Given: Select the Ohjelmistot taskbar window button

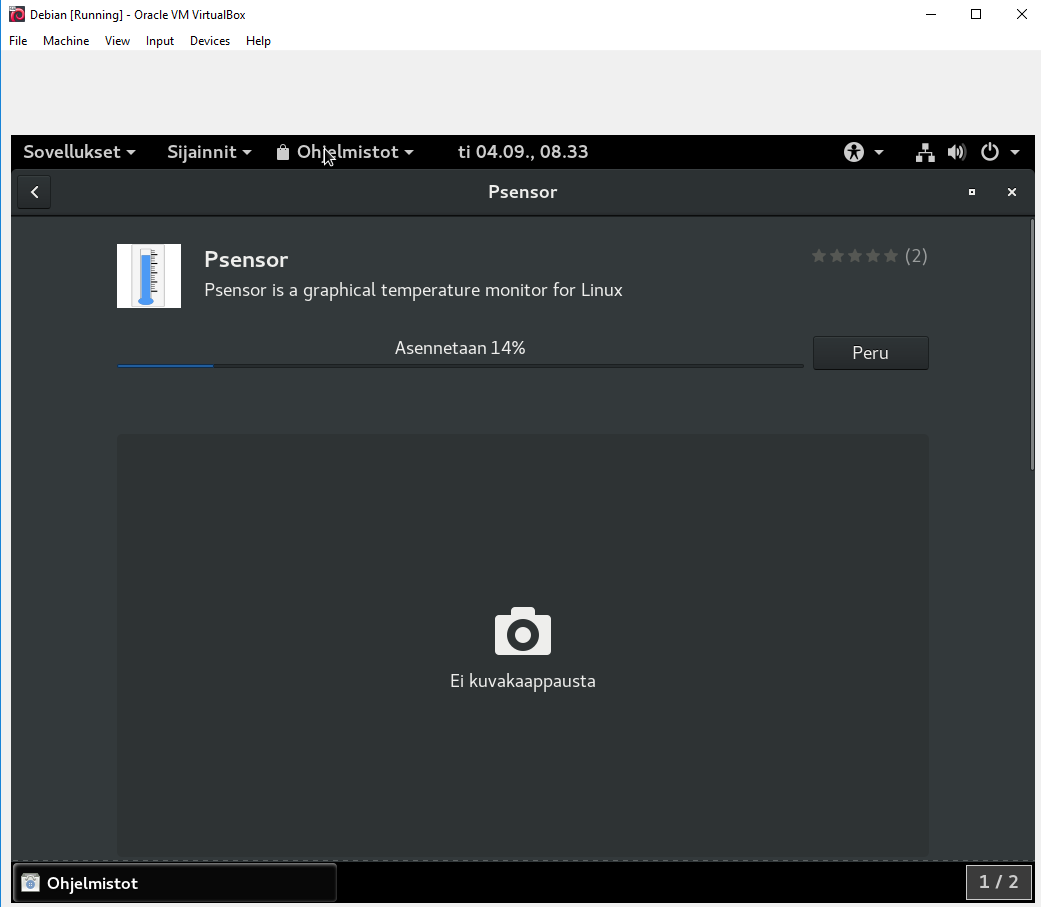Looking at the screenshot, I should [x=175, y=882].
